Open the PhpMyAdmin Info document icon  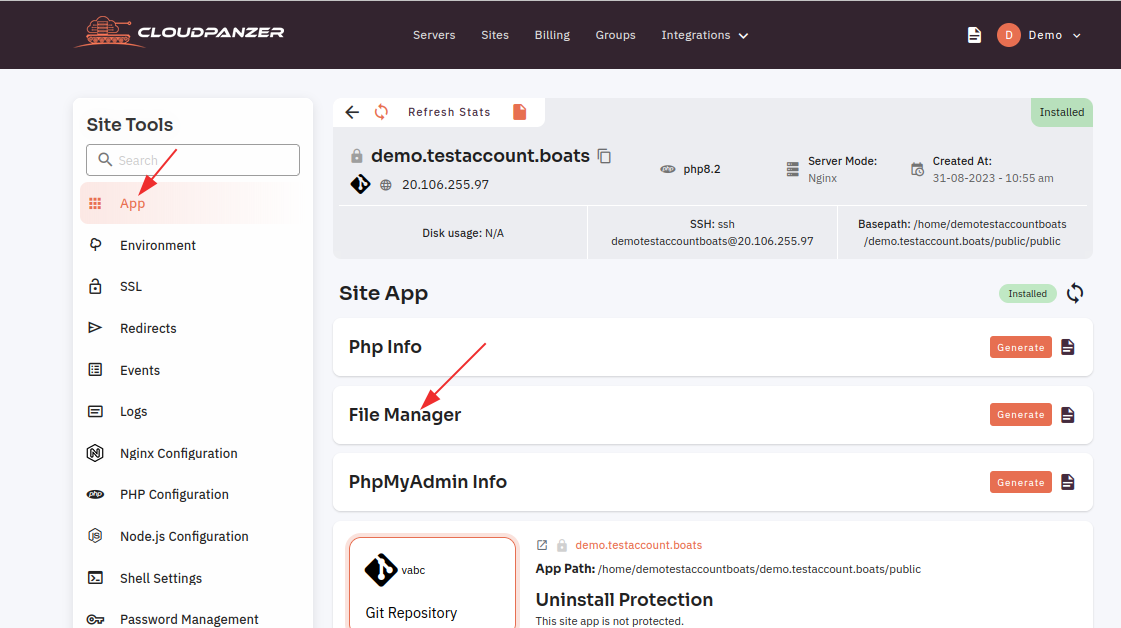pyautogui.click(x=1068, y=482)
